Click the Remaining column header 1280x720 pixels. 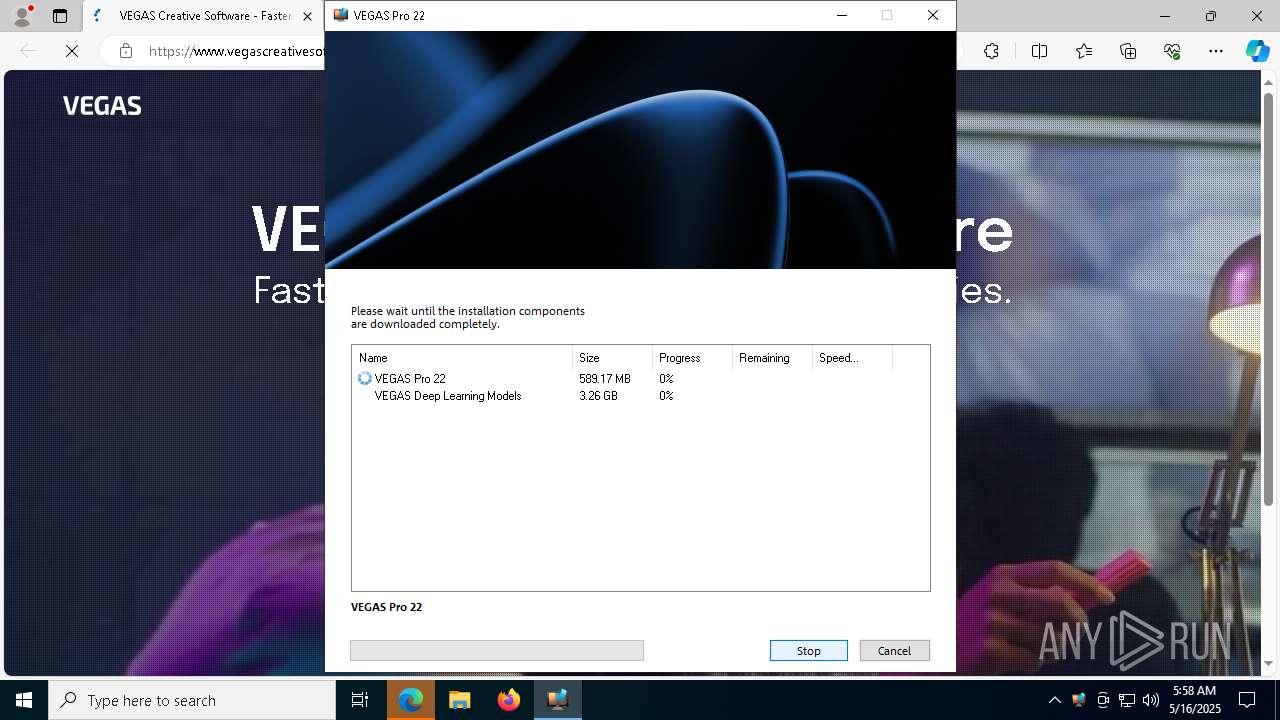pos(772,358)
